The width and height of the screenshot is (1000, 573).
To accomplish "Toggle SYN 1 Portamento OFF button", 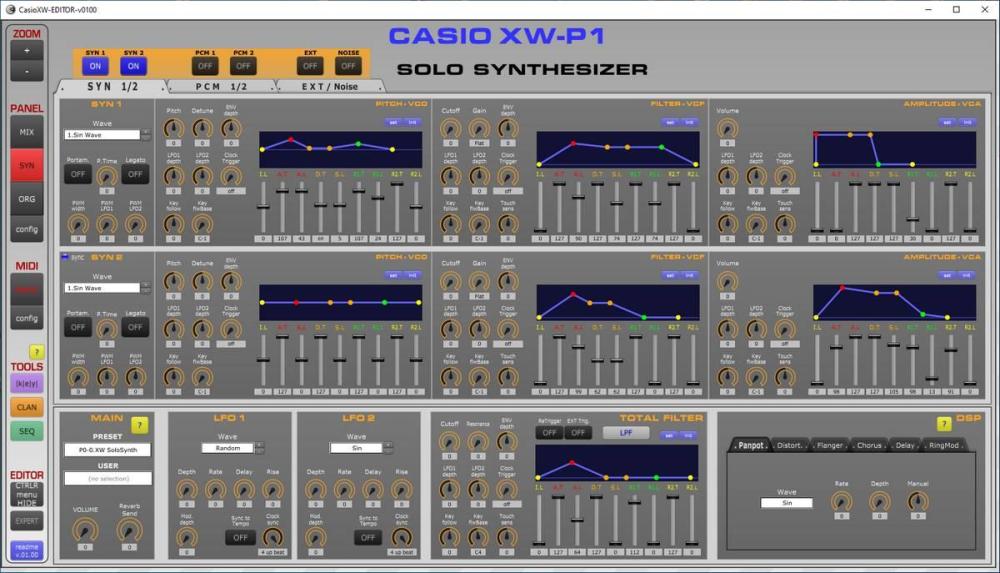I will point(78,174).
